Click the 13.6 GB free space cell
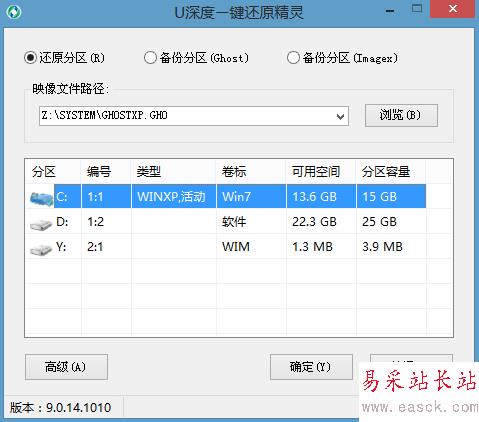This screenshot has height=422, width=479. tap(321, 196)
